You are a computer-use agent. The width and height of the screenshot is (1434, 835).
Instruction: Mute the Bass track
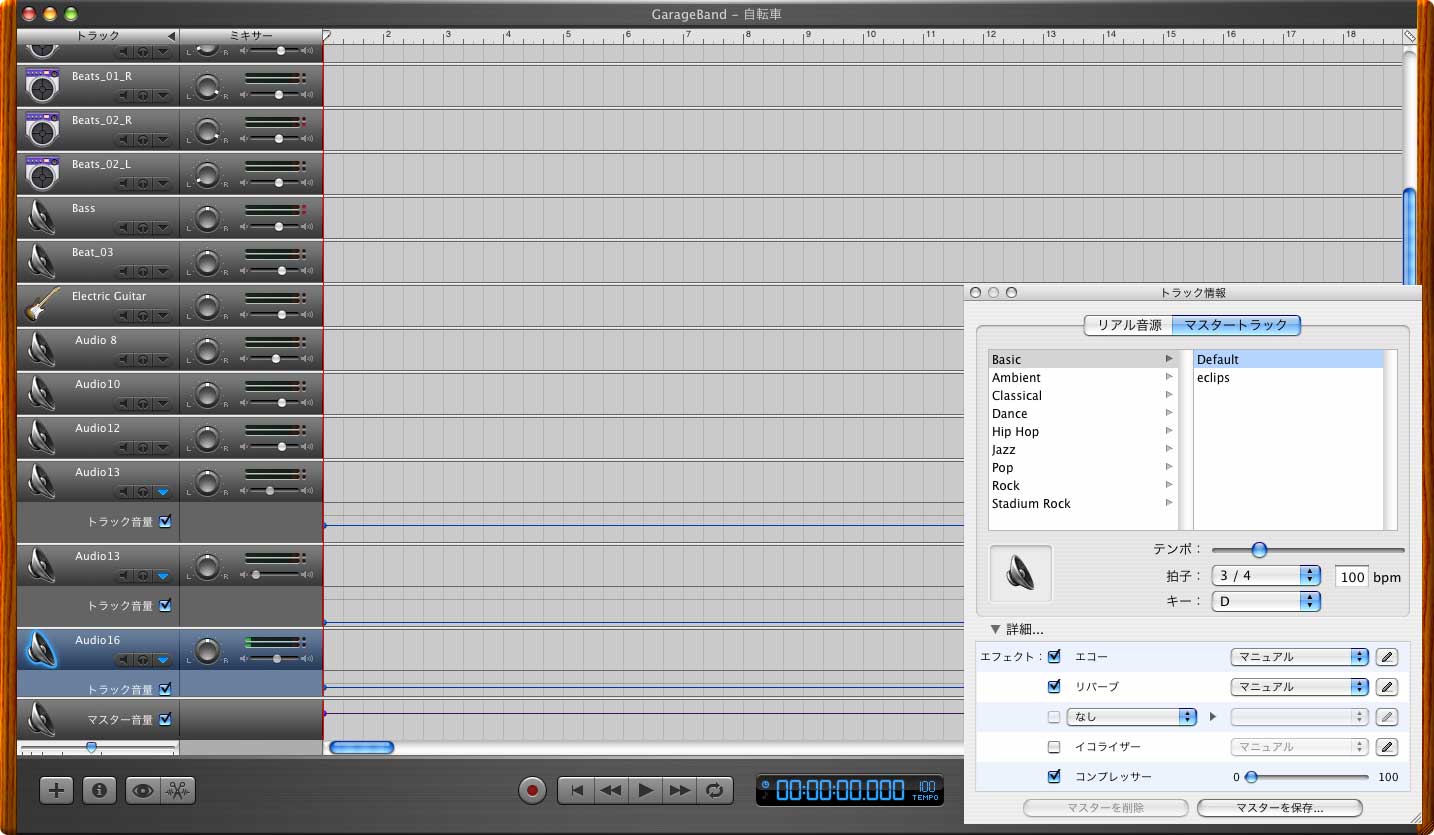click(x=124, y=228)
